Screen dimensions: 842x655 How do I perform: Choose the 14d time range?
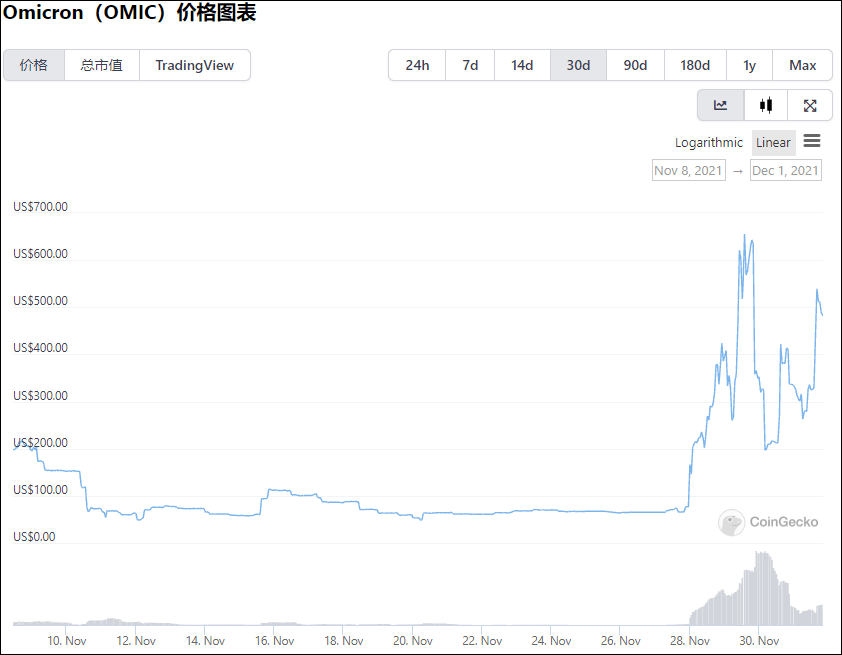coord(522,65)
